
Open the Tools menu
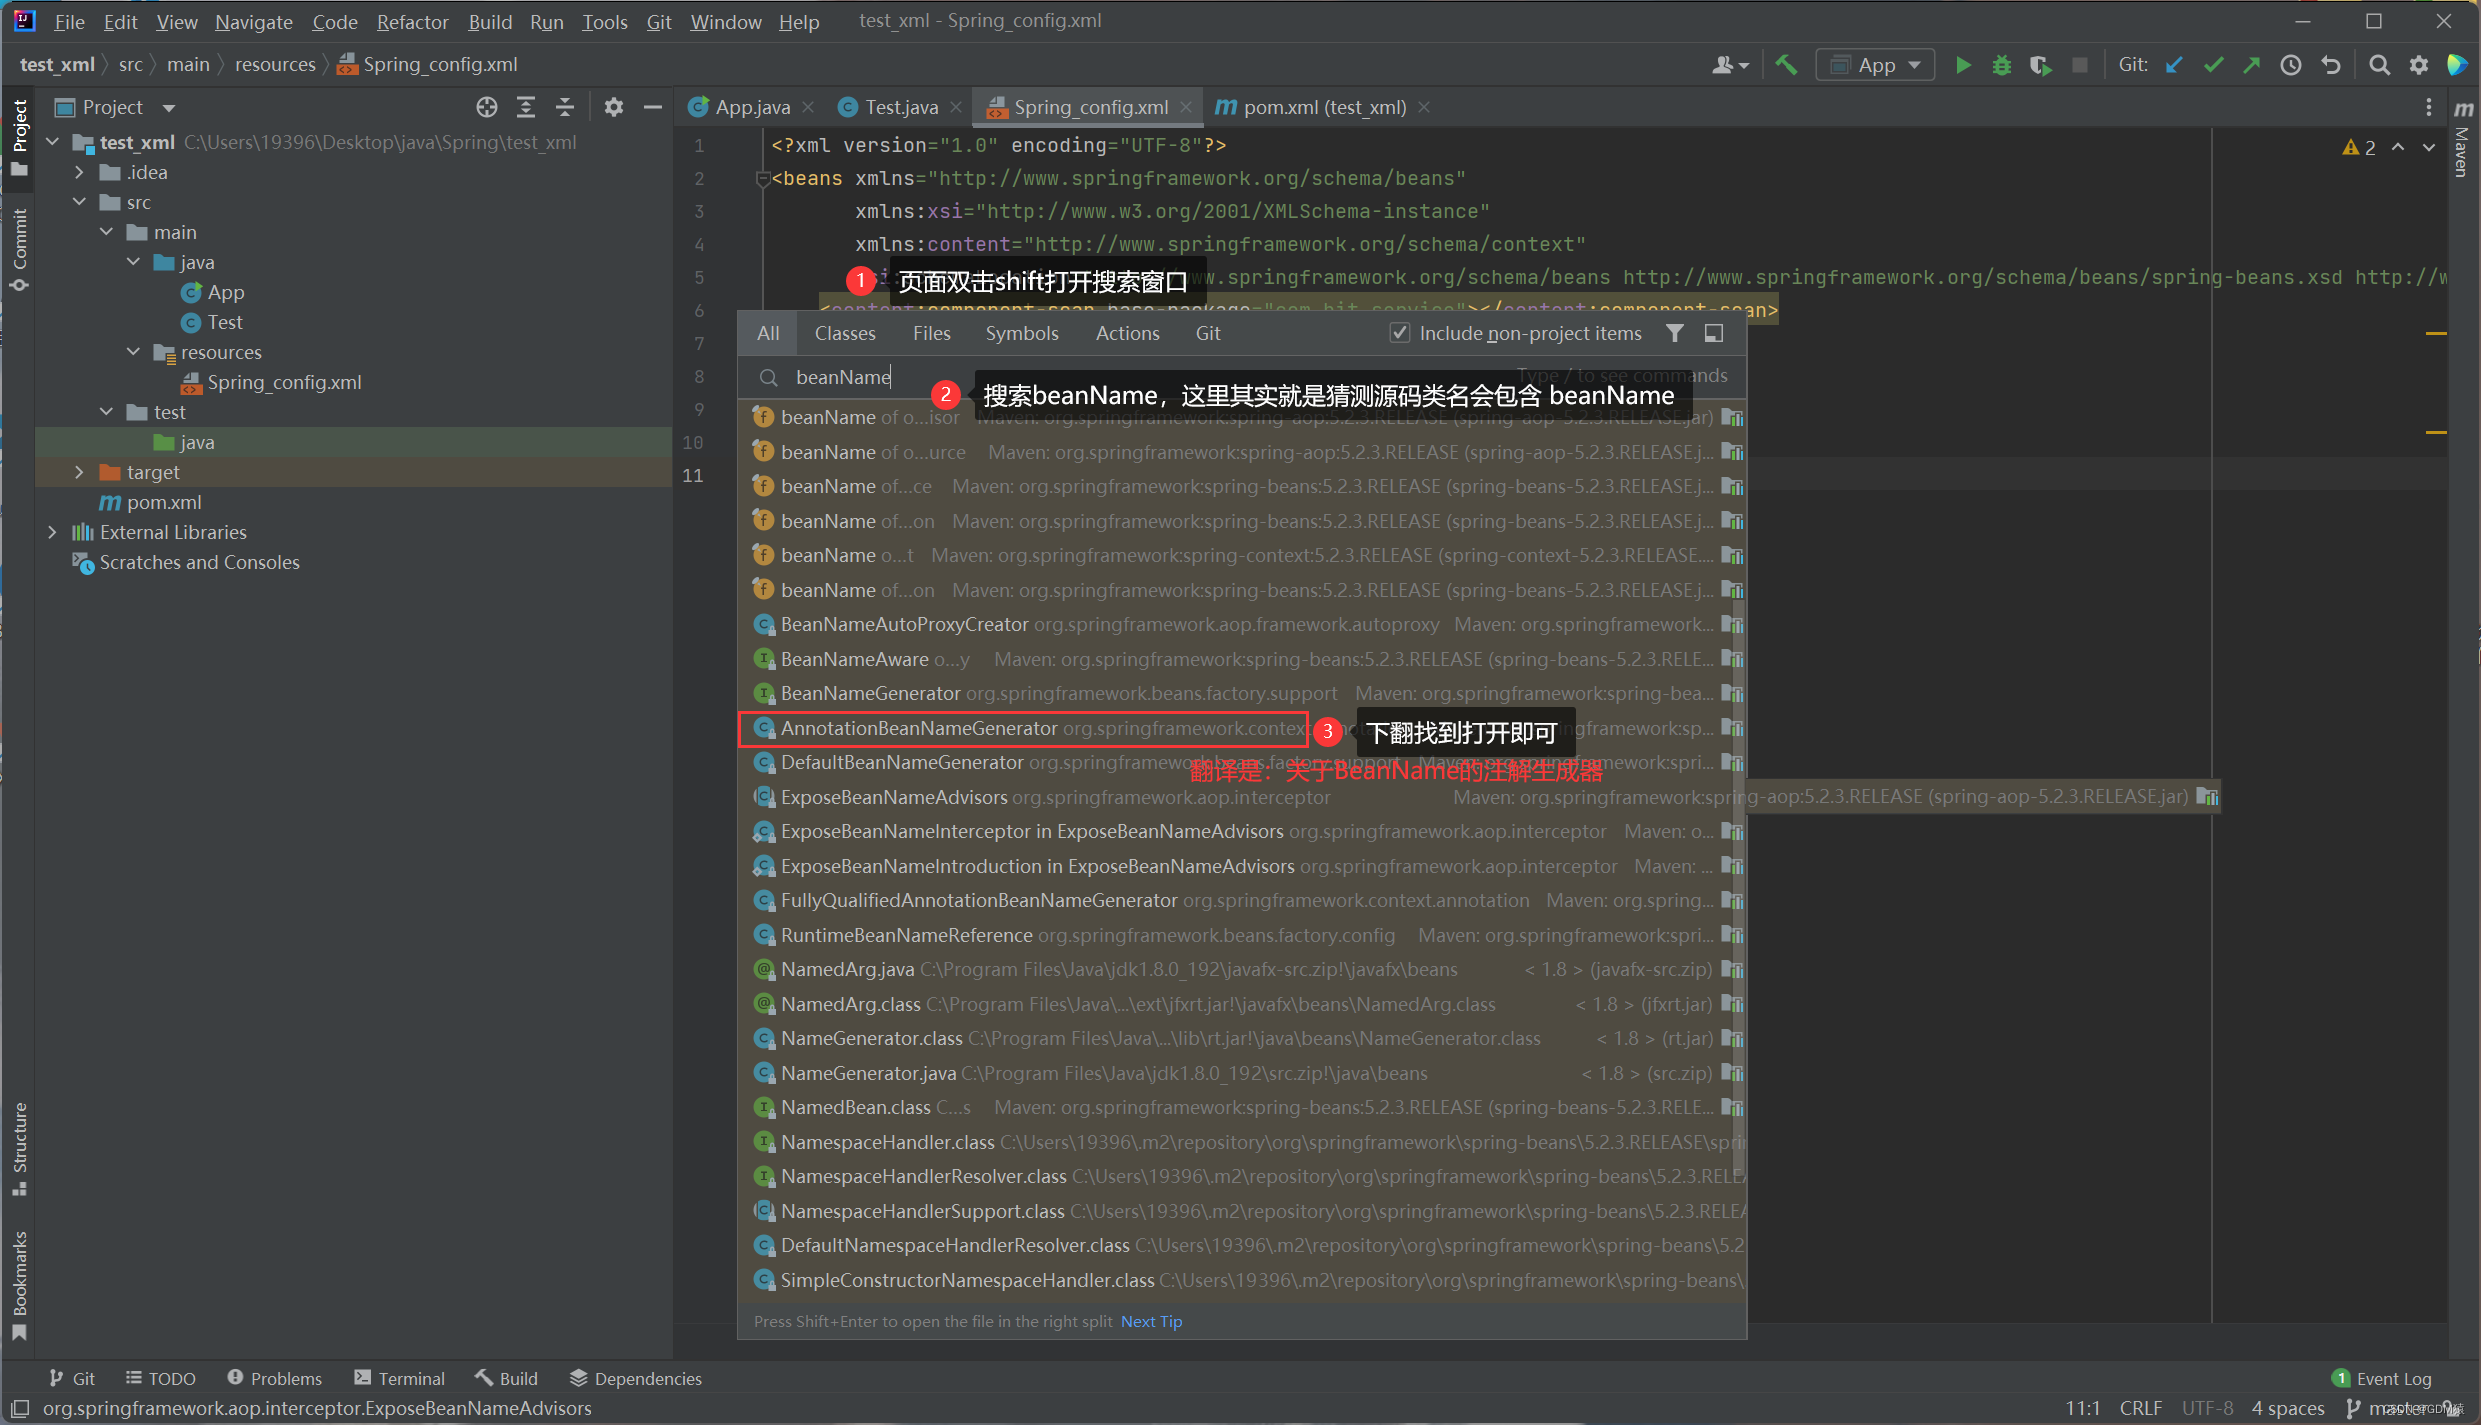(x=604, y=21)
